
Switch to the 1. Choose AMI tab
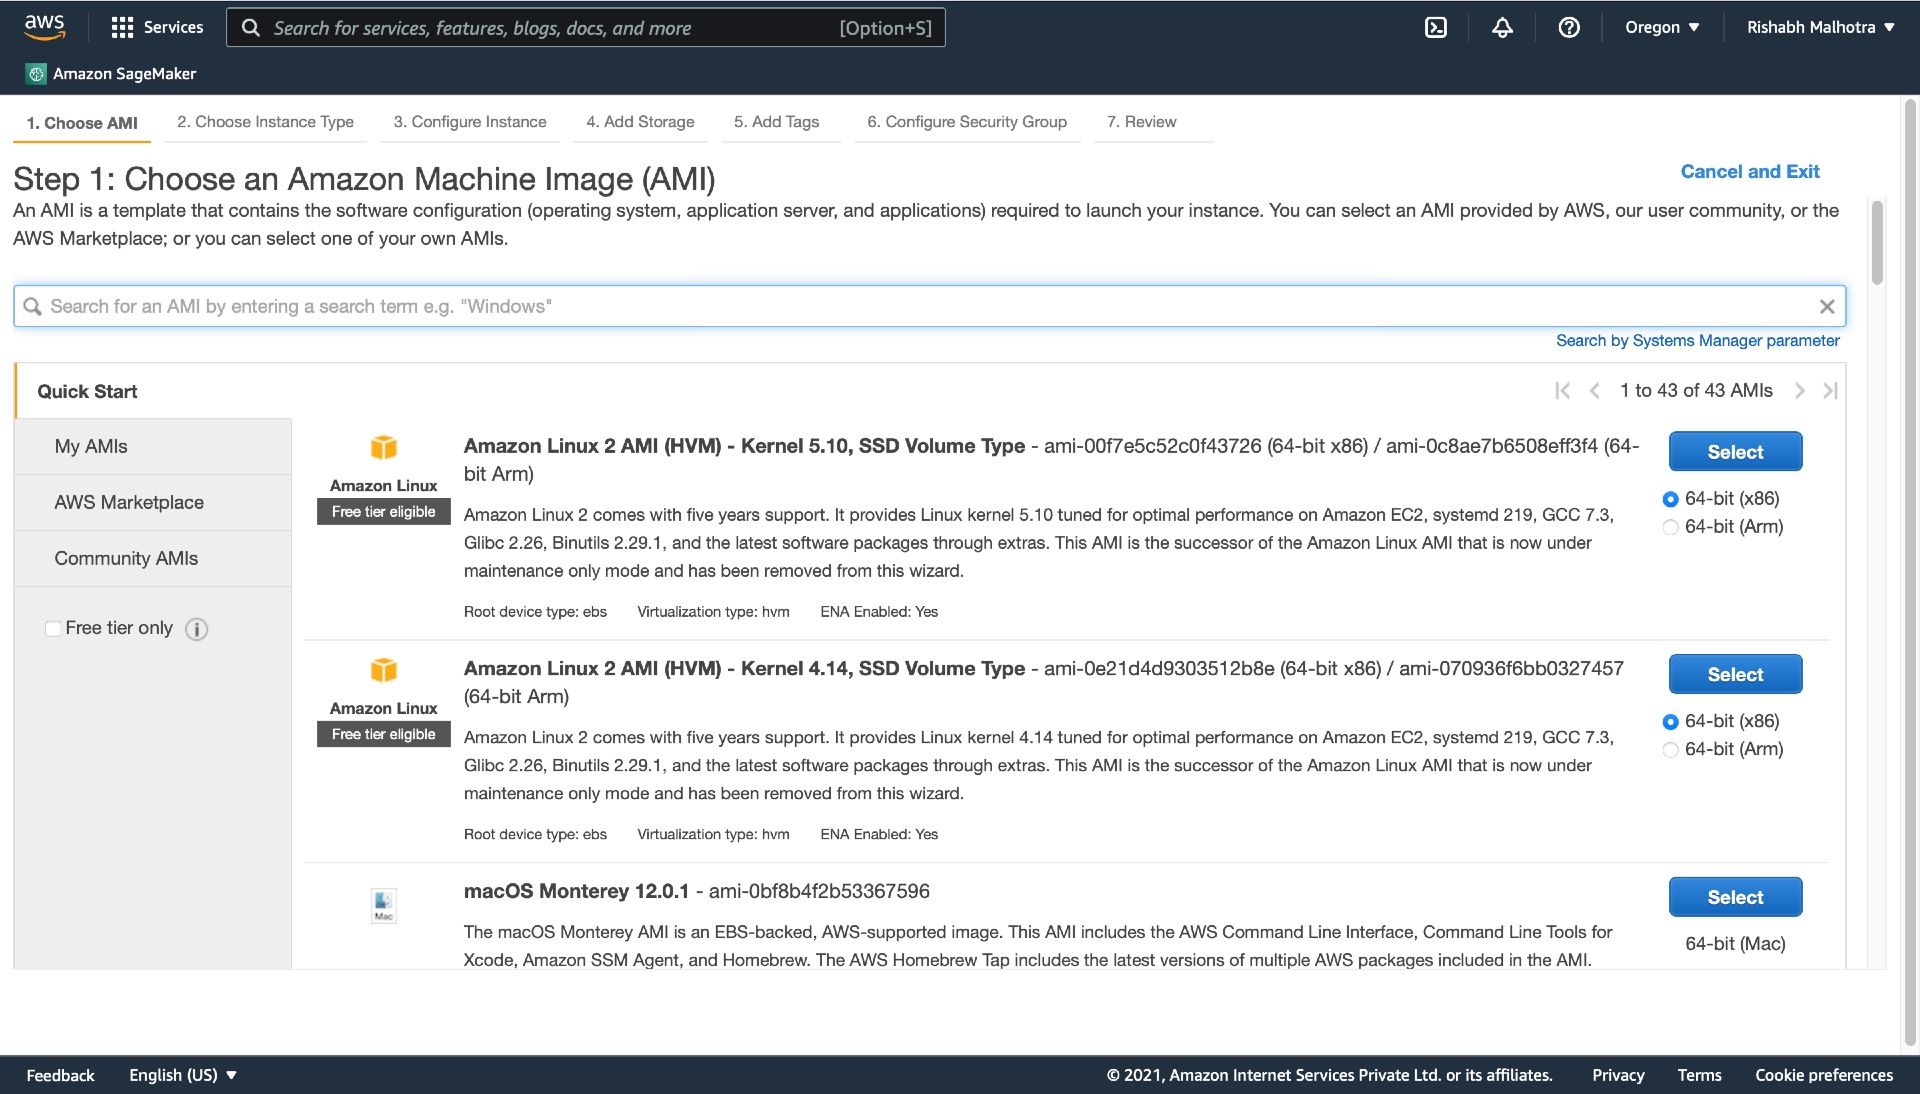[x=82, y=123]
